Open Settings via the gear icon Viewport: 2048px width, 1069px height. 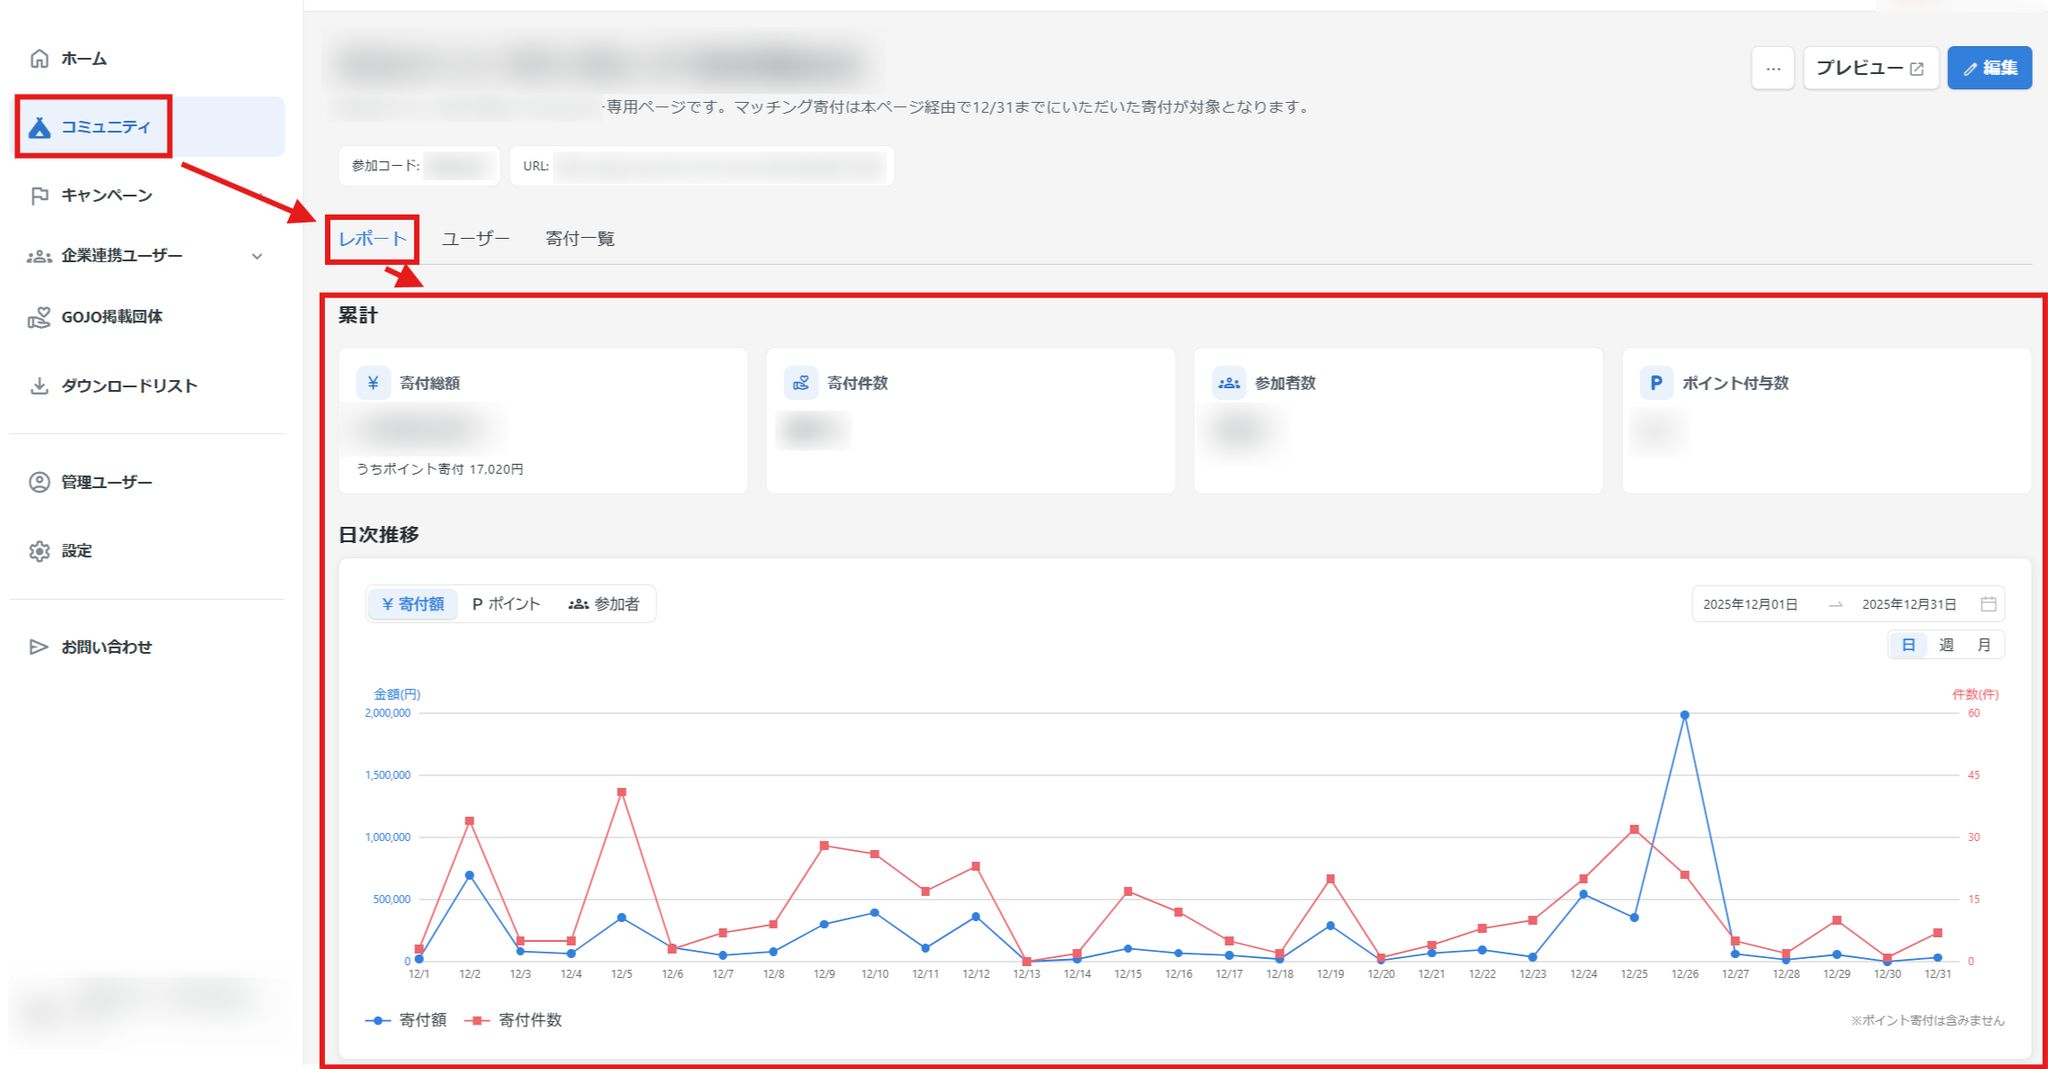[39, 552]
